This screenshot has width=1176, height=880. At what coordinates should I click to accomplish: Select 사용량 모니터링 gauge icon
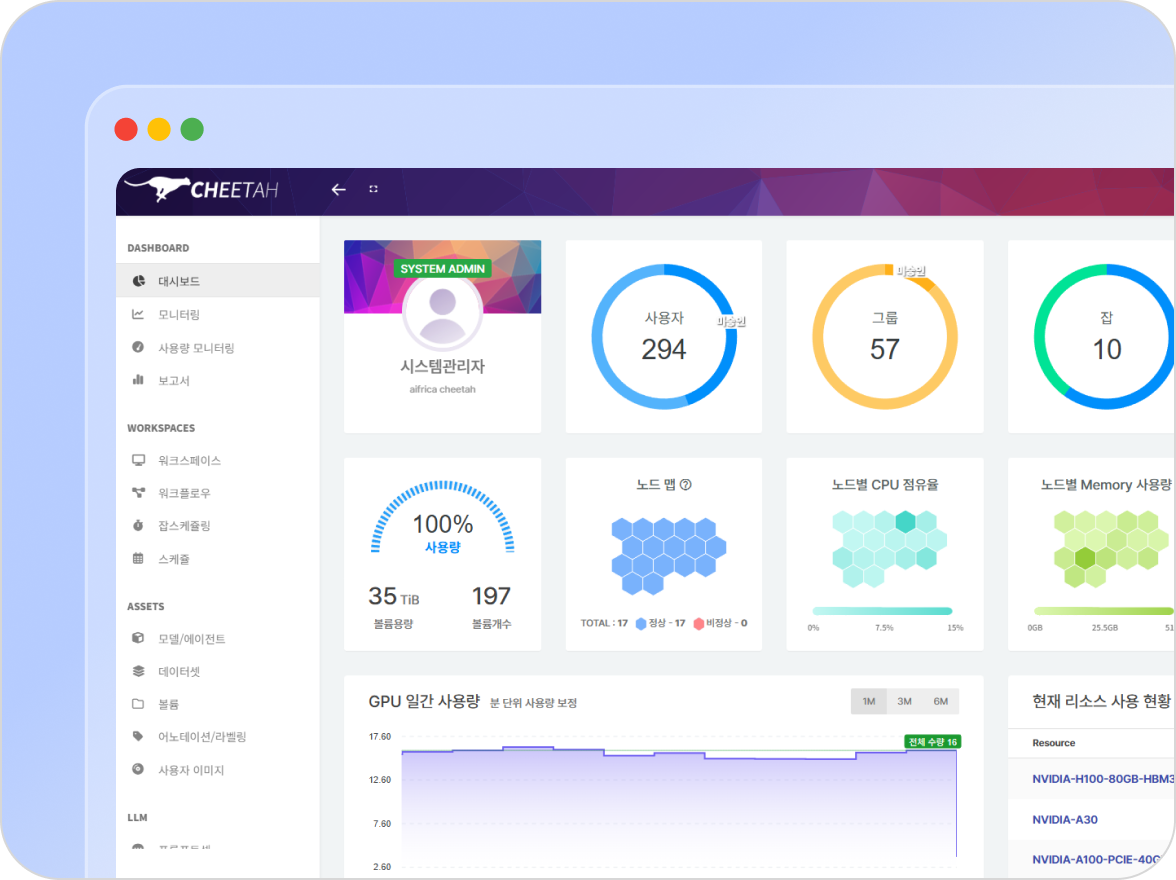coord(138,347)
